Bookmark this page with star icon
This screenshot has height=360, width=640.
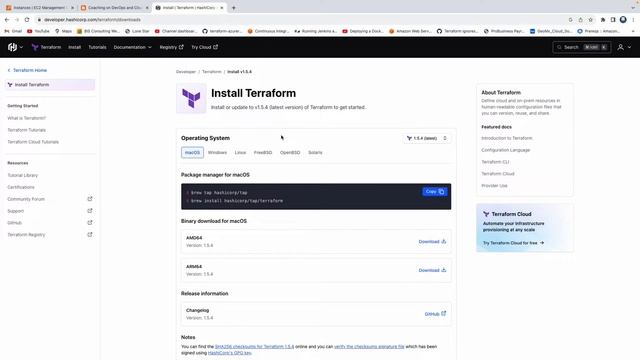[x=591, y=20]
